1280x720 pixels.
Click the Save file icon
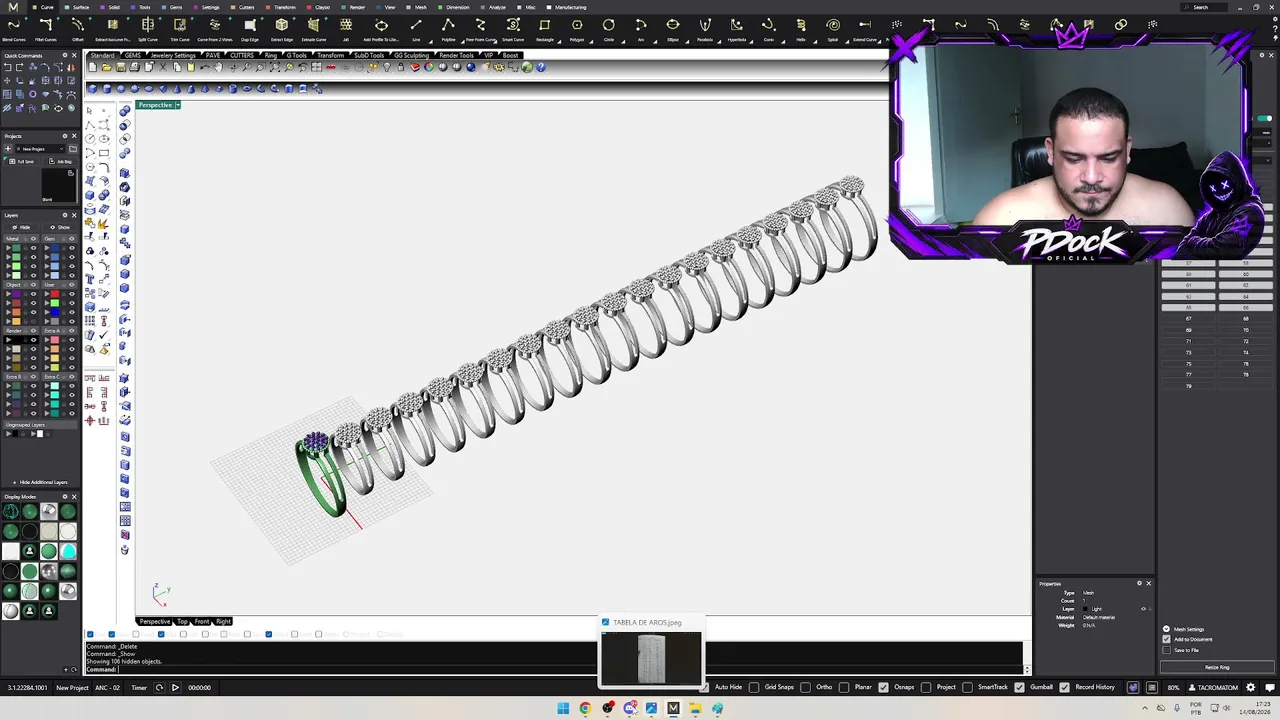pos(120,67)
